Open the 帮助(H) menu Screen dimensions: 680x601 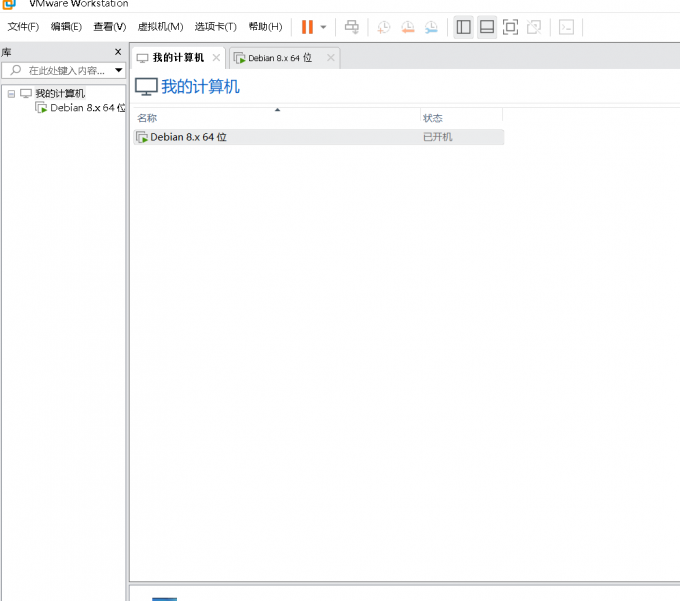pos(265,27)
